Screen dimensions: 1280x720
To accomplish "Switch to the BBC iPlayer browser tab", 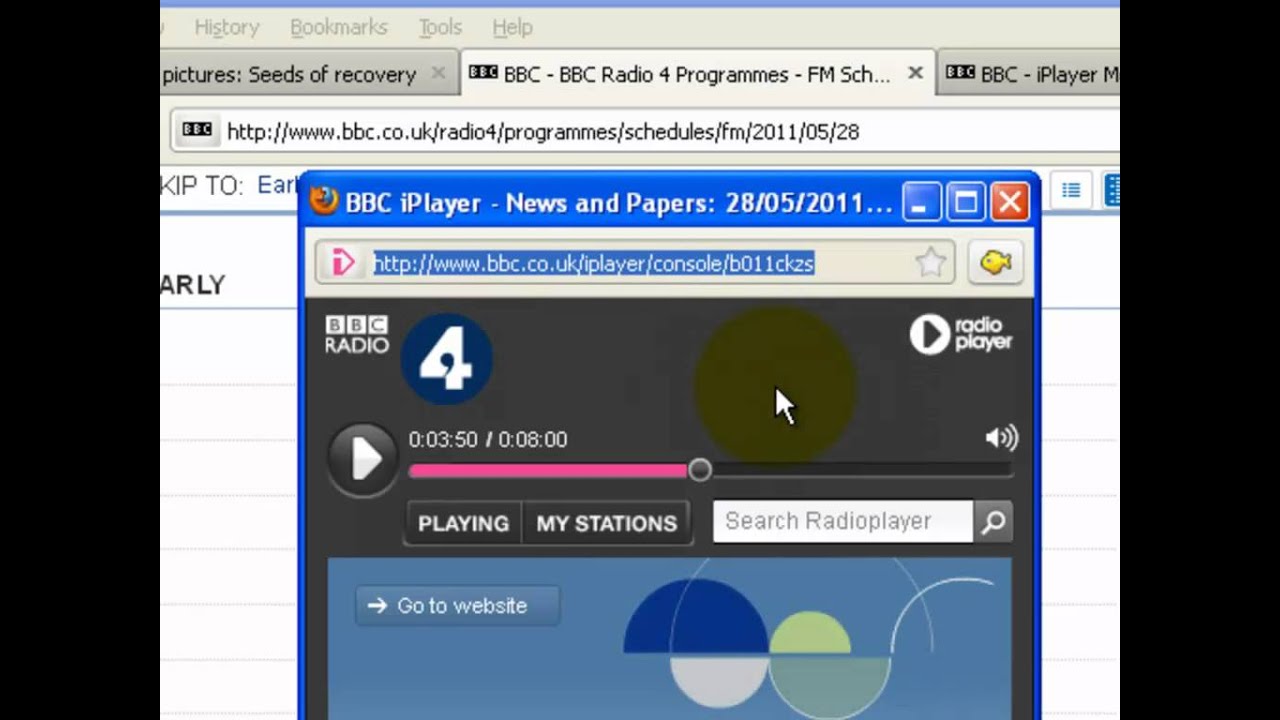I will (x=1031, y=74).
